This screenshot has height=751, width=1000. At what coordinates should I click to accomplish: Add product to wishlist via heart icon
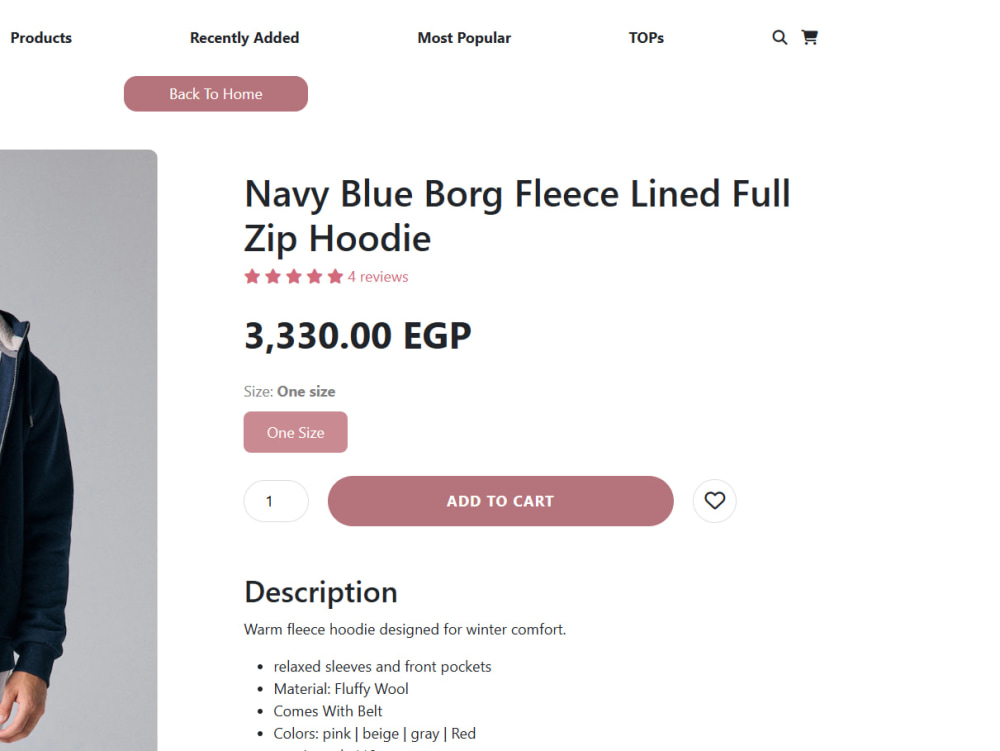714,501
